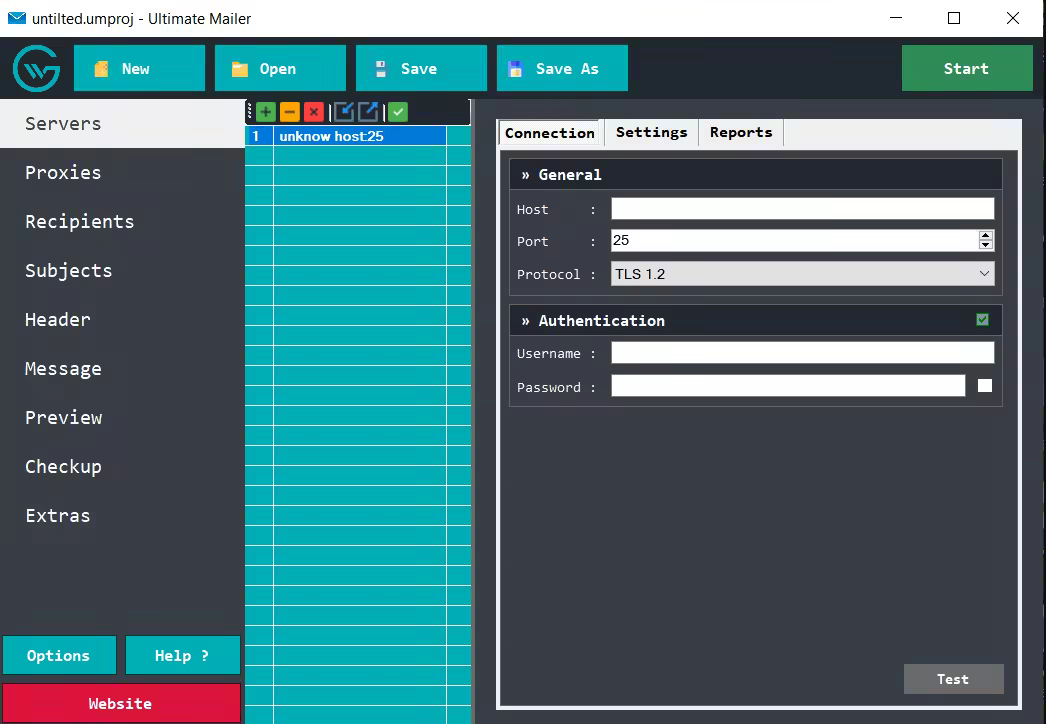Decrease the Port value with the down stepper
The width and height of the screenshot is (1046, 724).
point(985,245)
